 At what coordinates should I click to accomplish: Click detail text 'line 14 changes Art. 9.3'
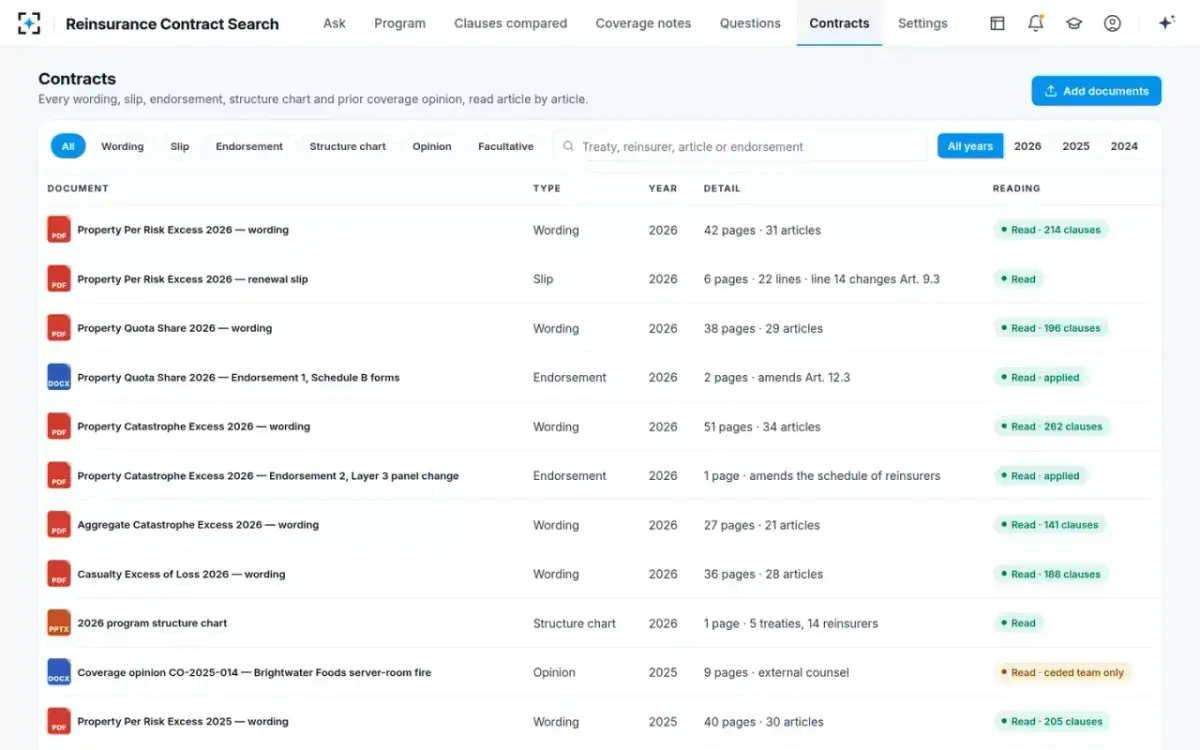pyautogui.click(x=875, y=279)
